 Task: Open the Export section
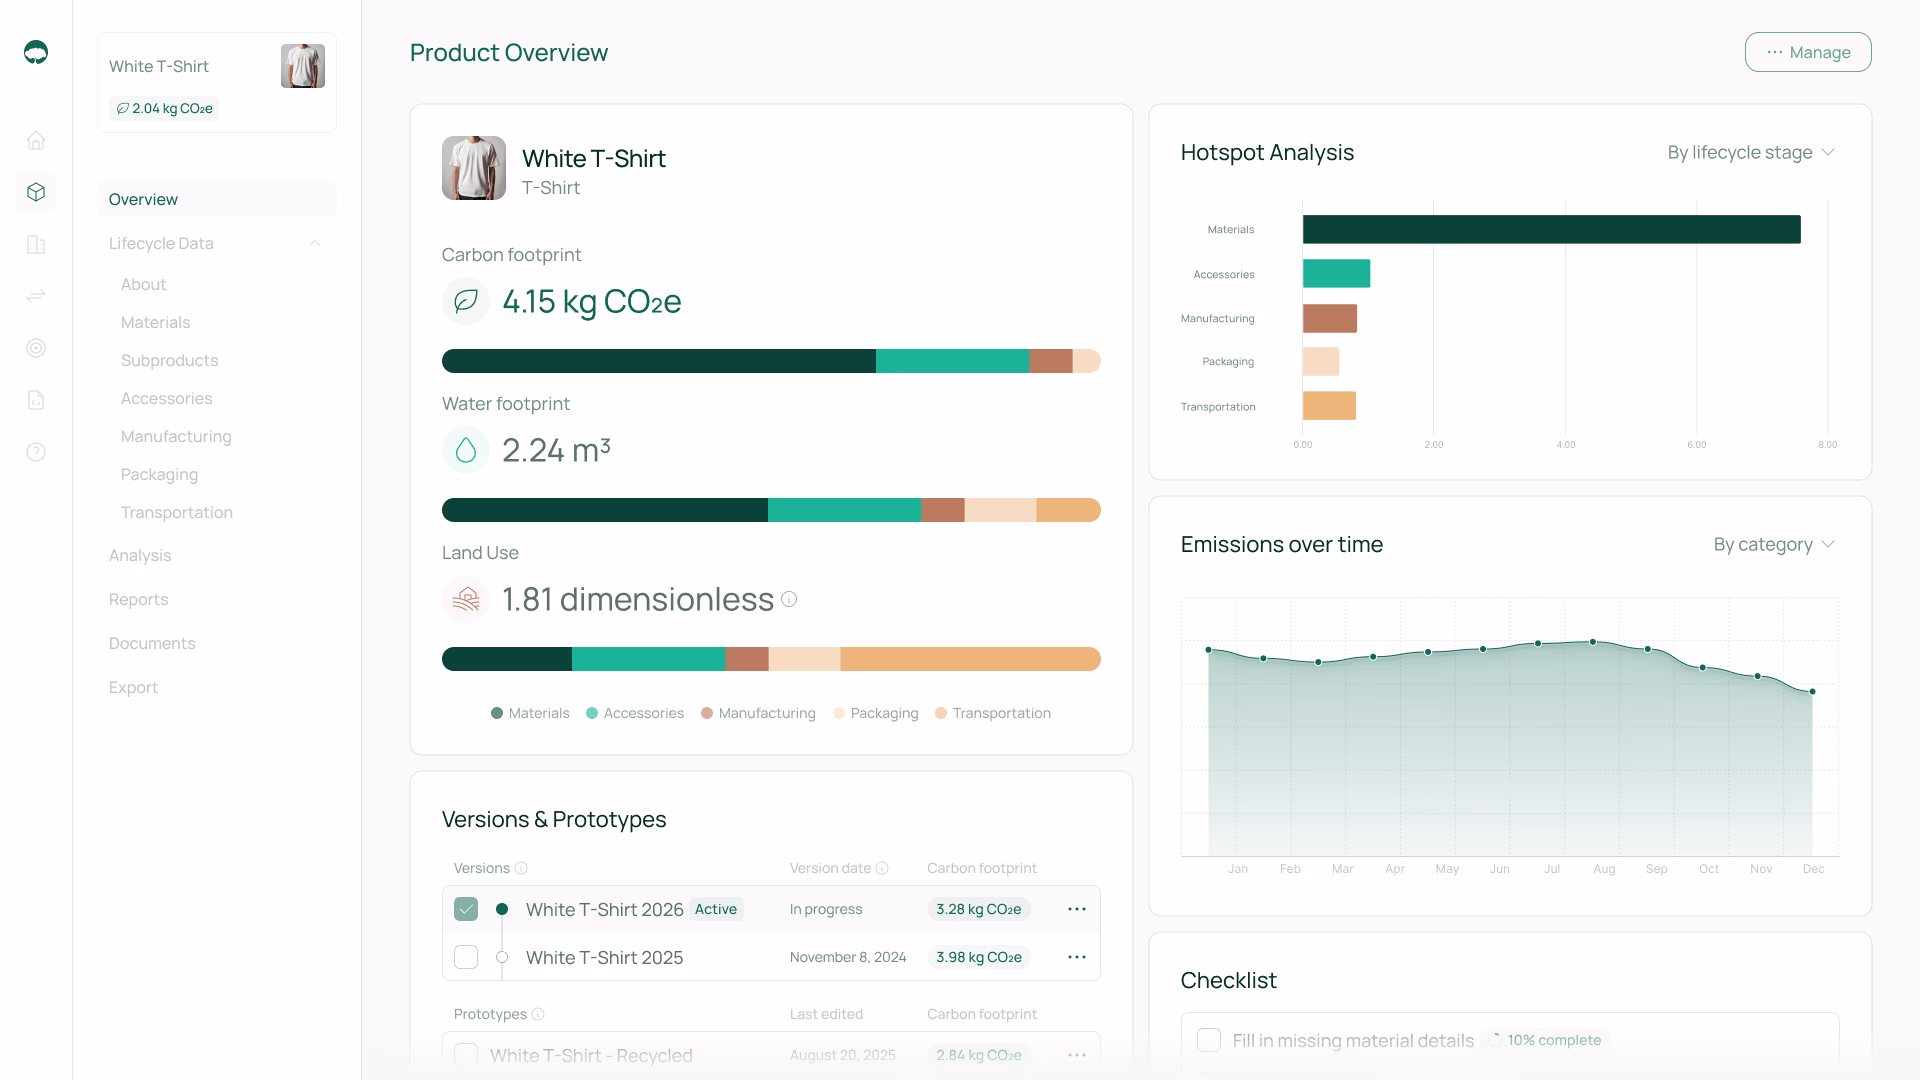[x=133, y=687]
